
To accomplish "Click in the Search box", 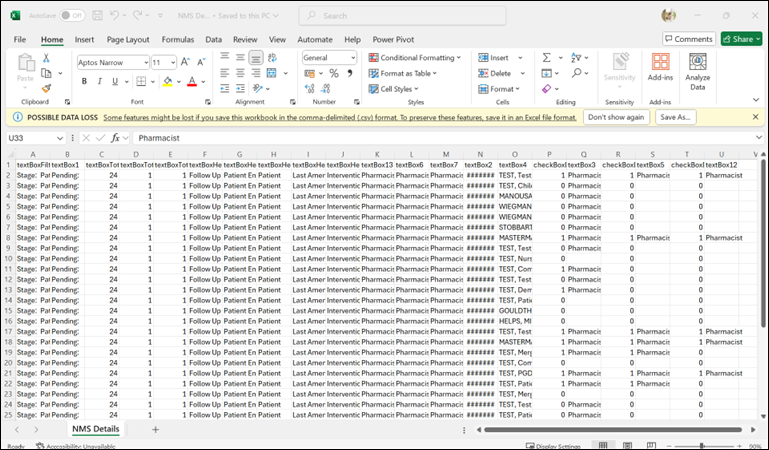I will point(403,16).
